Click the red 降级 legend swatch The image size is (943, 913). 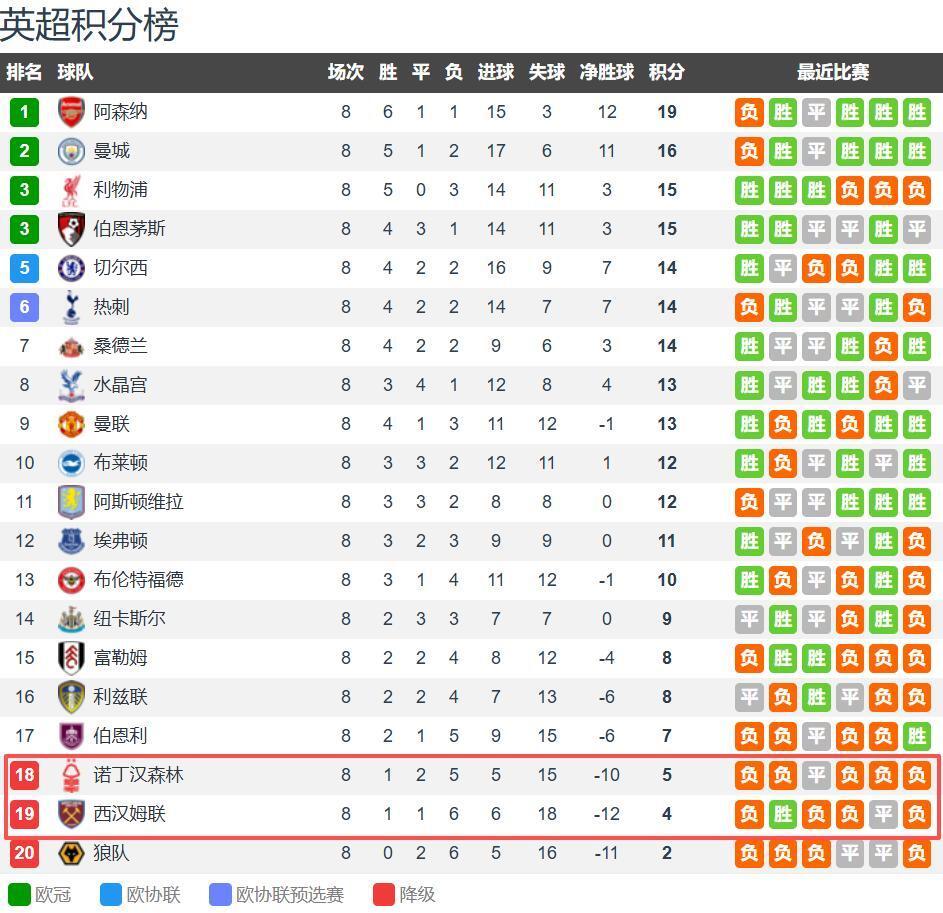coord(384,894)
